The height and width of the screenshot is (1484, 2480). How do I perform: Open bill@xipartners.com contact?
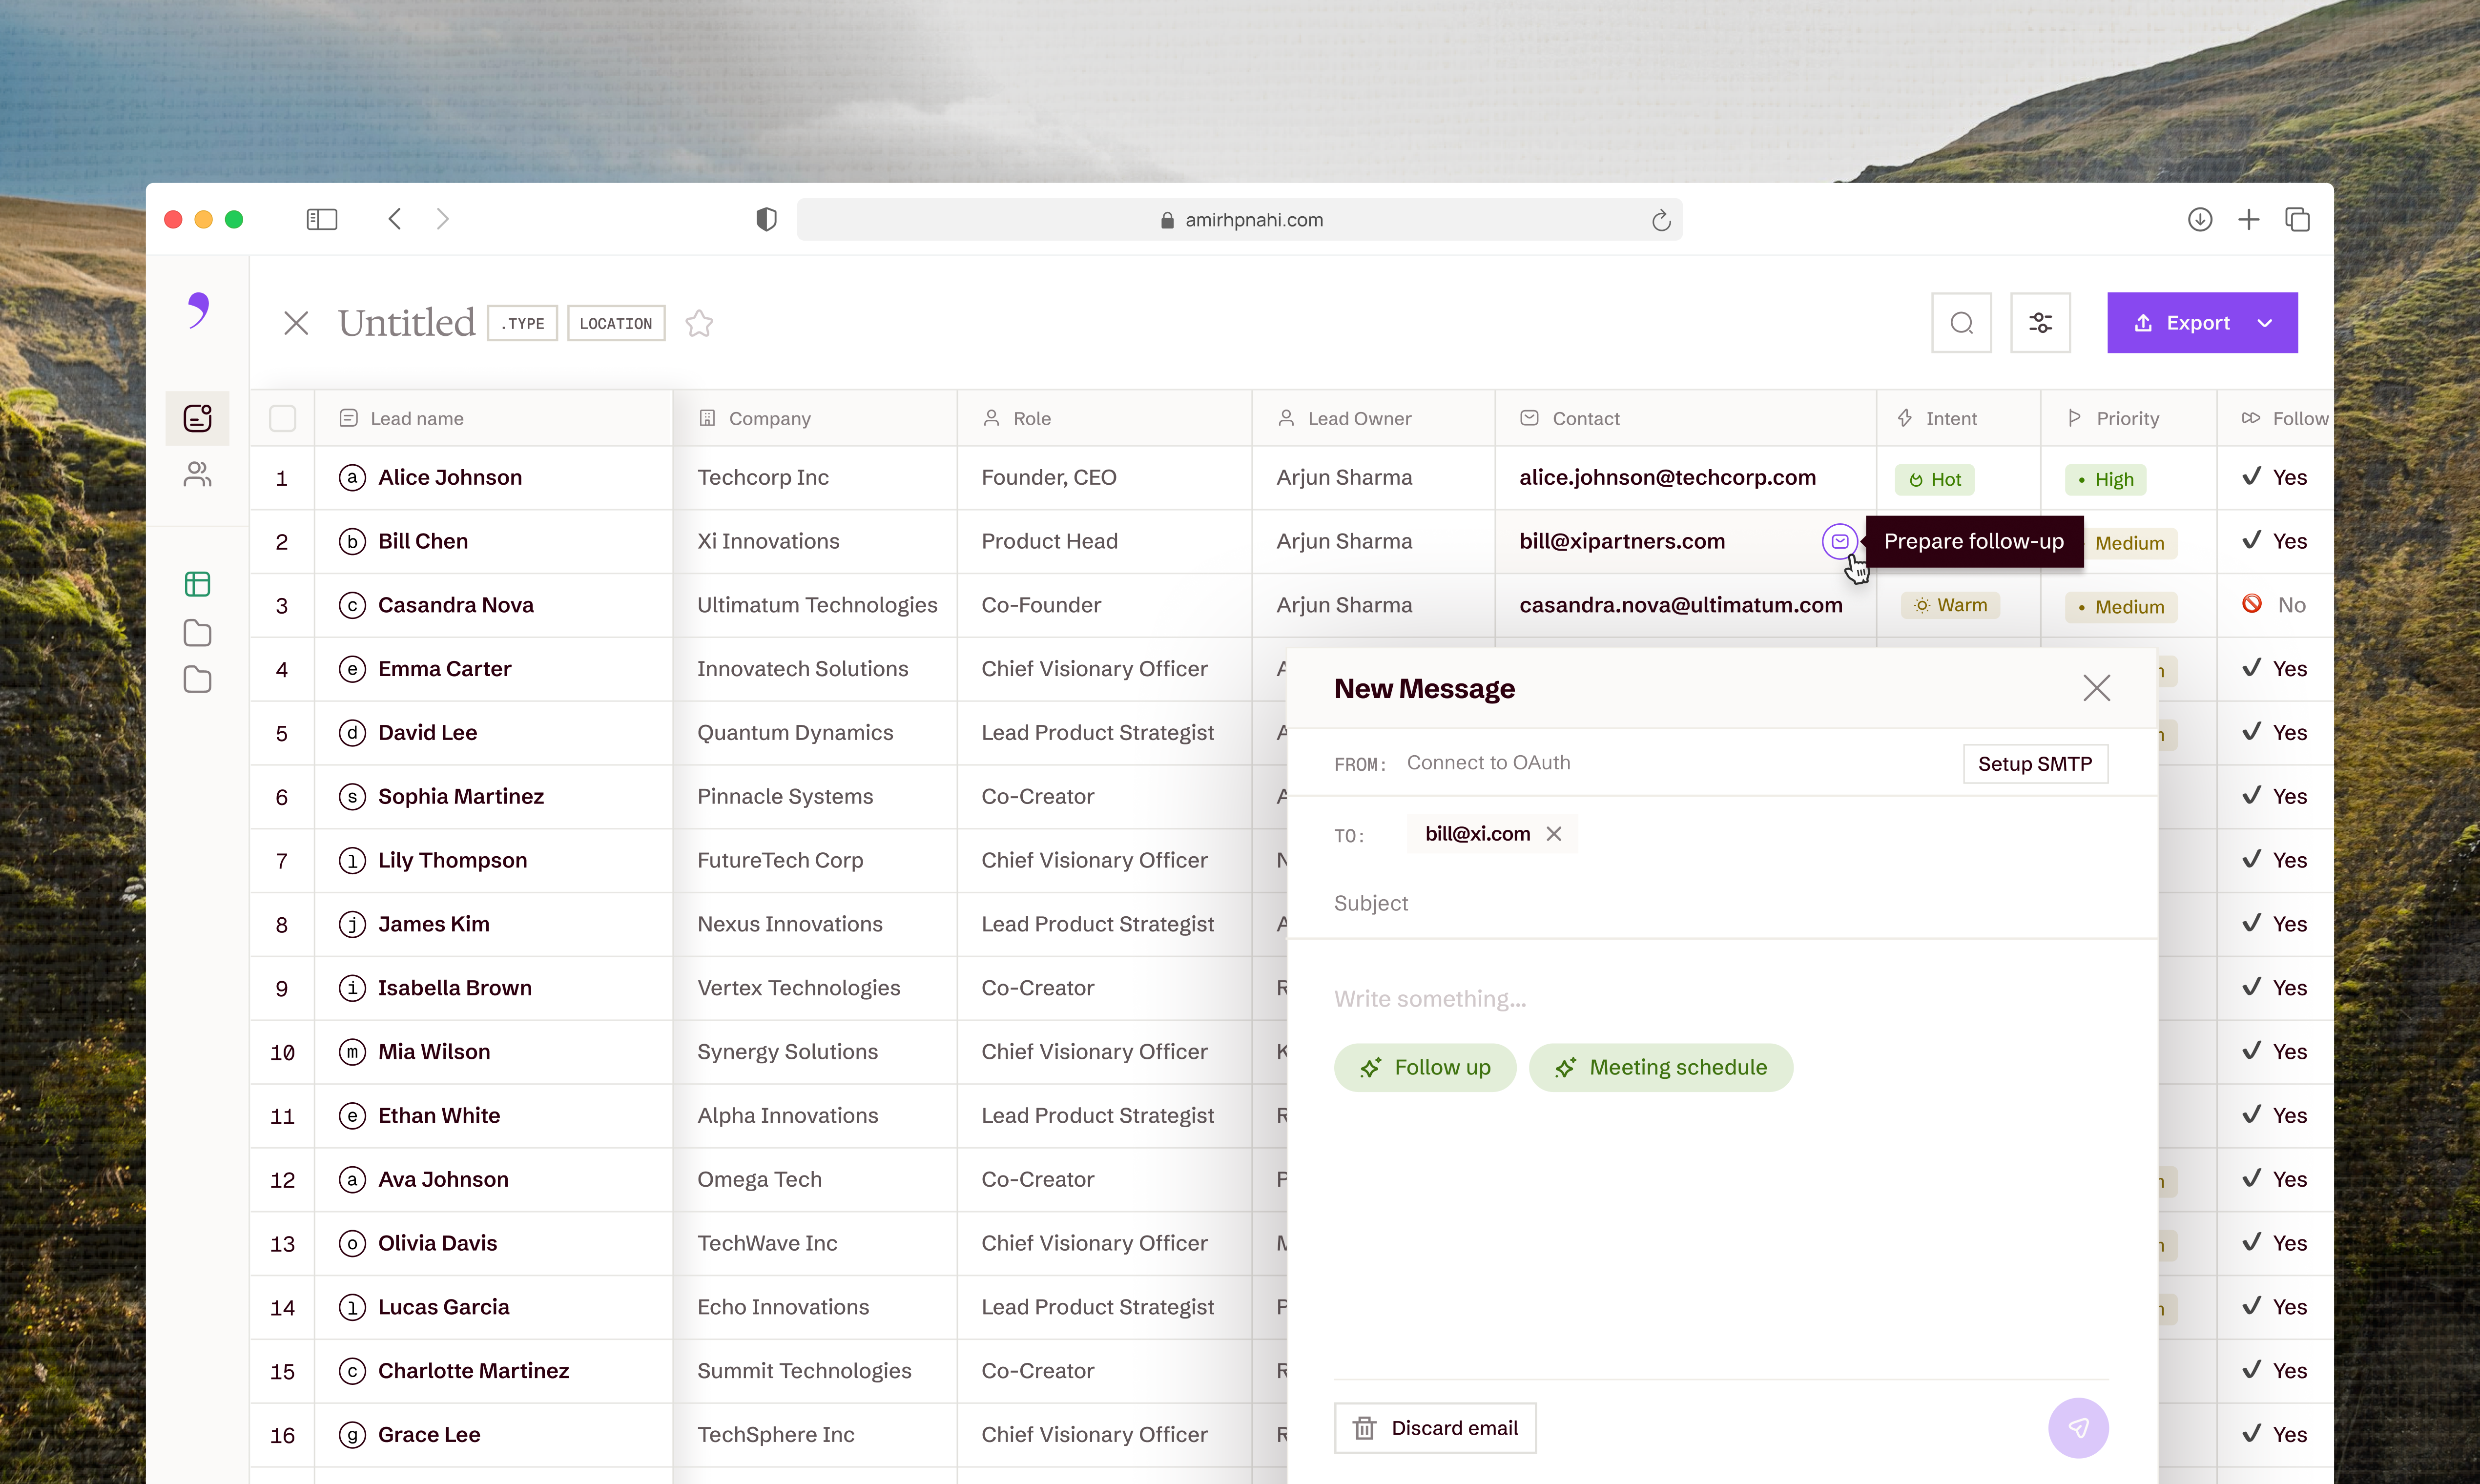pyautogui.click(x=1622, y=541)
